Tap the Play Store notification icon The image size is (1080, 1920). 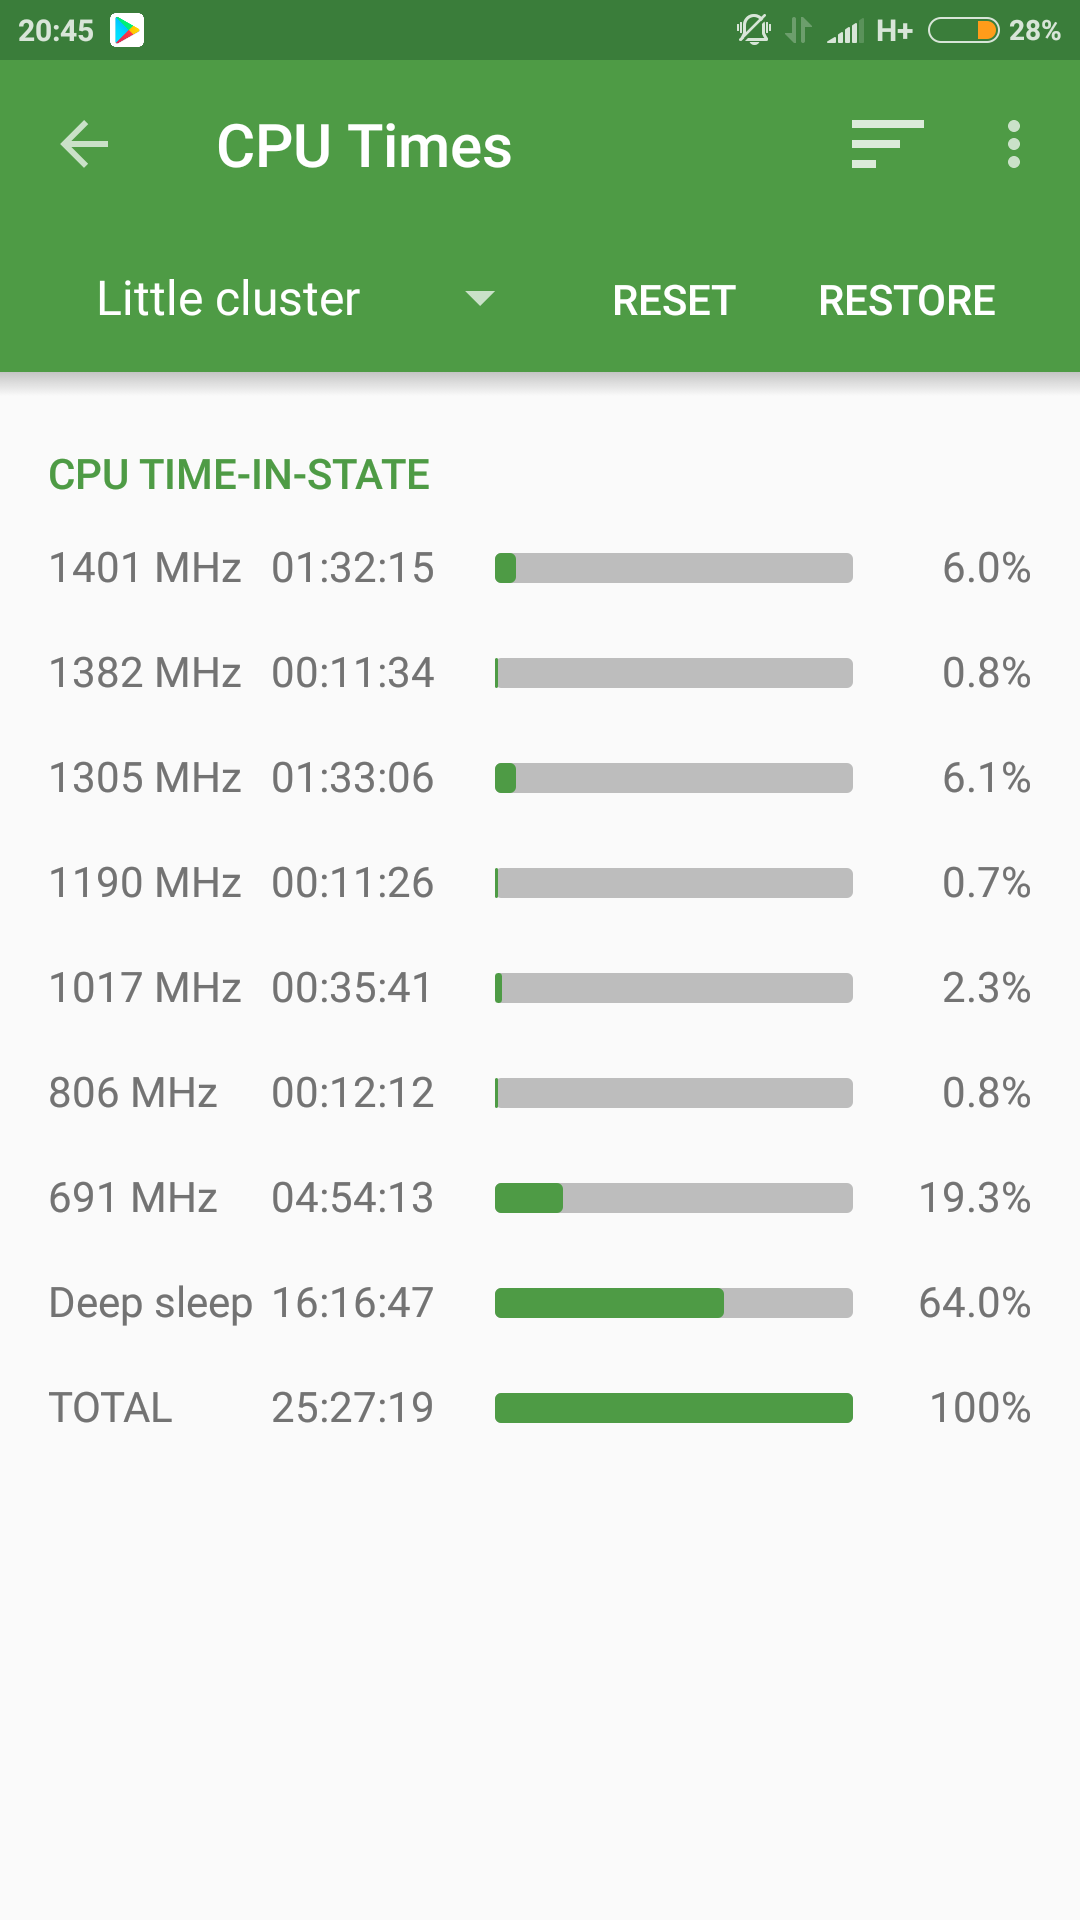(127, 30)
